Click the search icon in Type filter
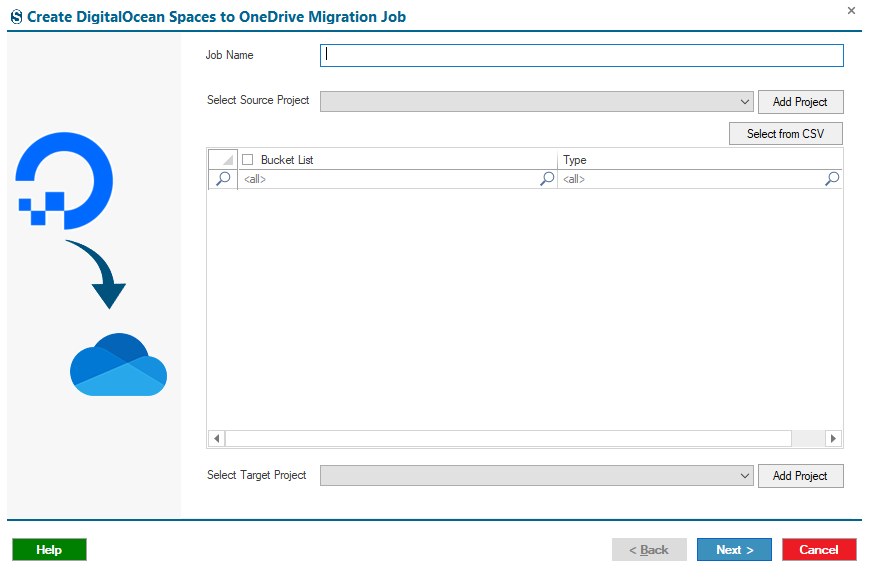This screenshot has height=573, width=869. 832,178
